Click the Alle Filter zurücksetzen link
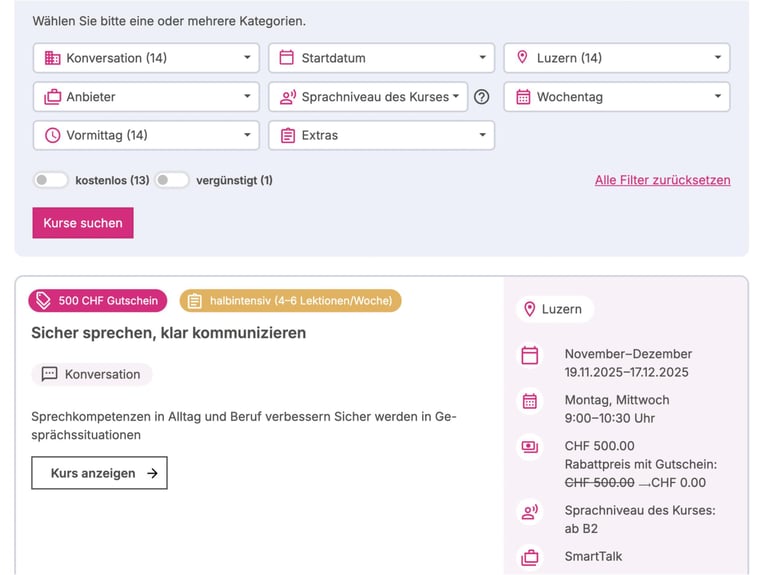Viewport: 767px width, 575px height. [662, 180]
